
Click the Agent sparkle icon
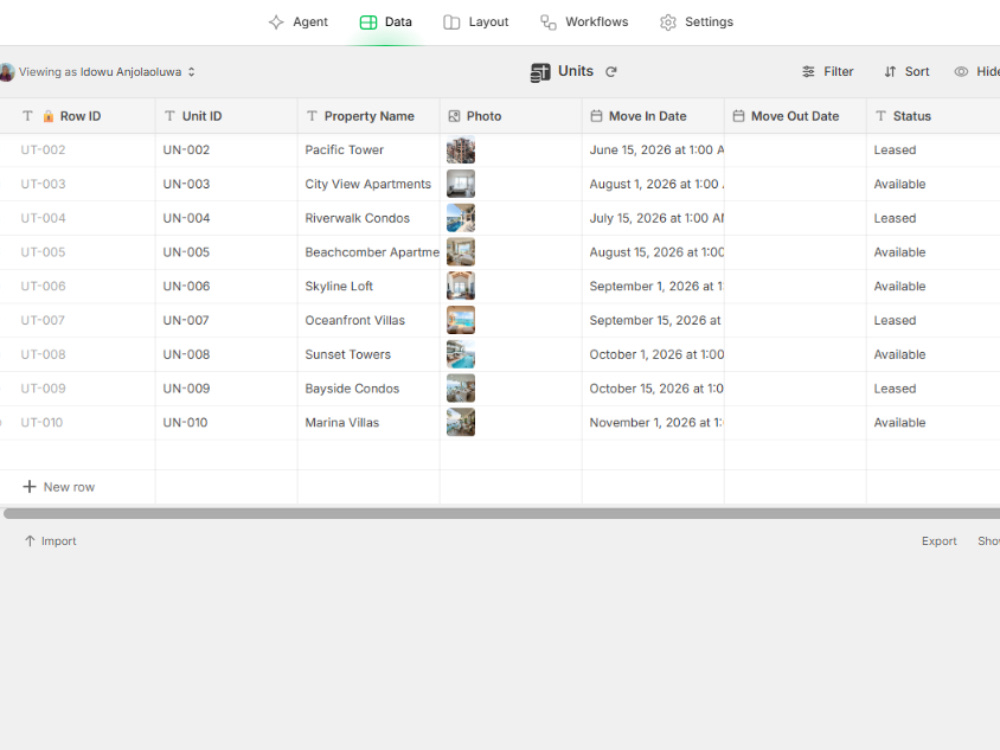(x=276, y=22)
